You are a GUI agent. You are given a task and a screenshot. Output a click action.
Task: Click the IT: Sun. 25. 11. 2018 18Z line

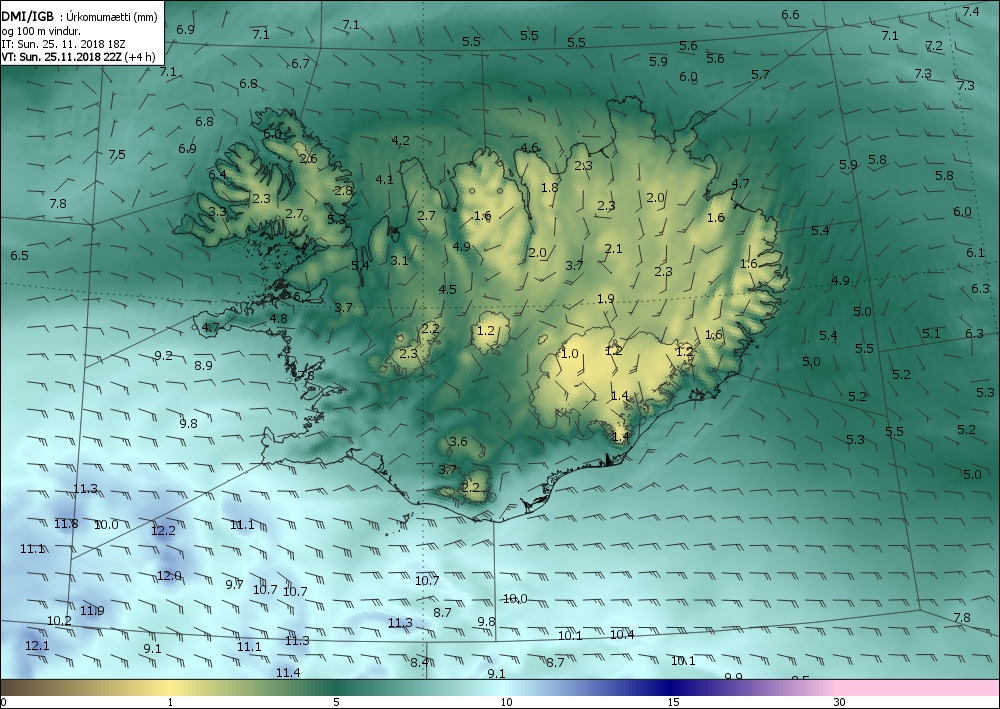pos(63,44)
